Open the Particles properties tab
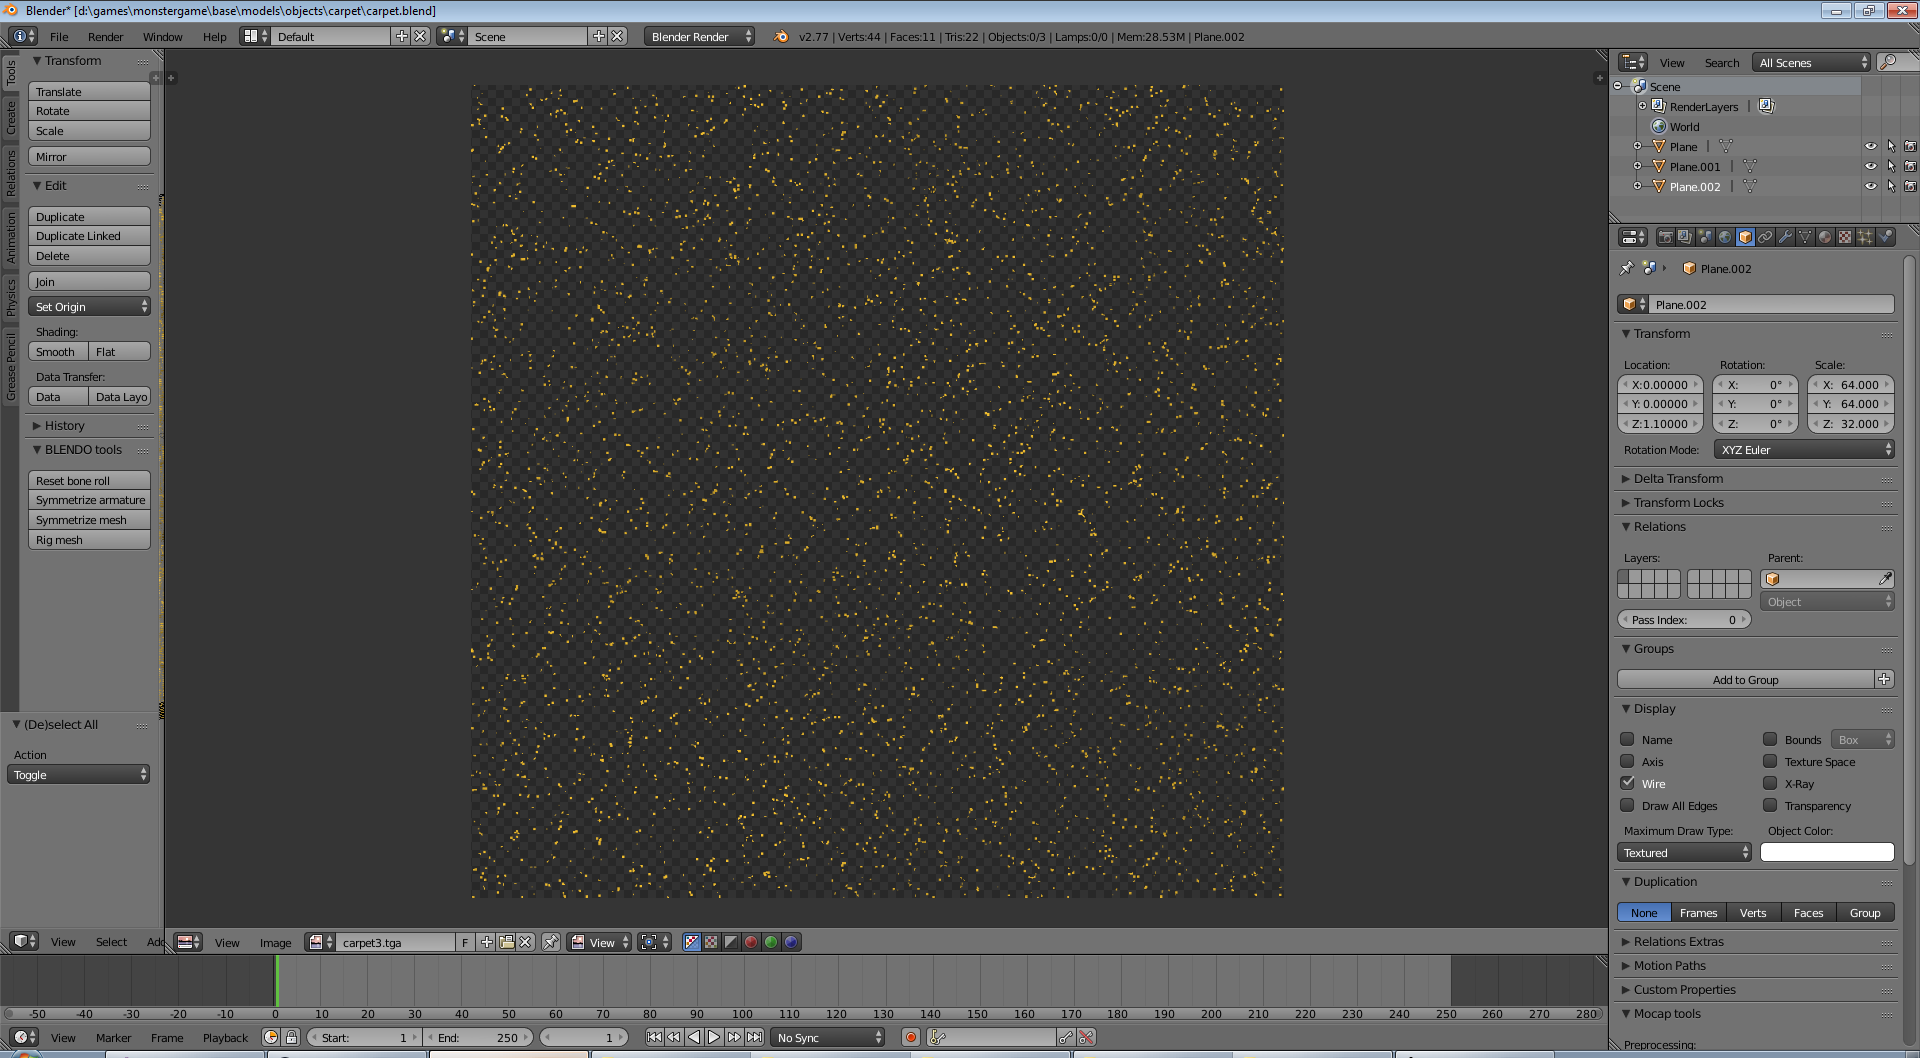Viewport: 1920px width, 1058px height. [1865, 237]
